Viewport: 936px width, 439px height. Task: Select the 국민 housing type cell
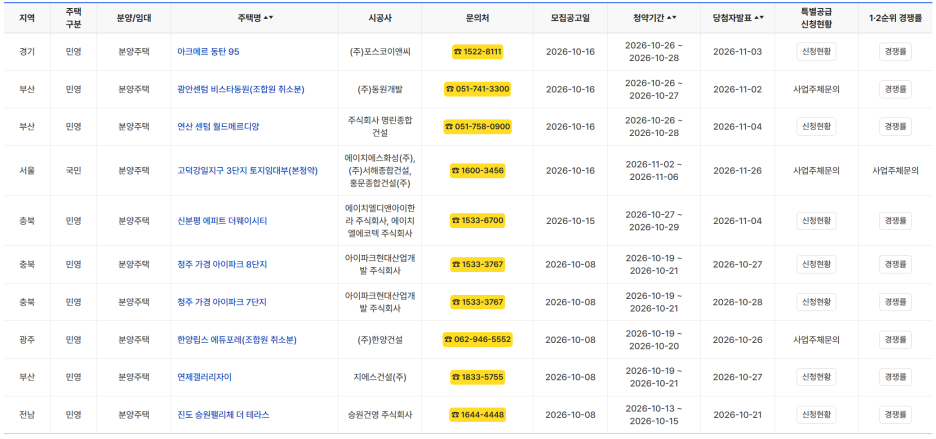coord(73,171)
